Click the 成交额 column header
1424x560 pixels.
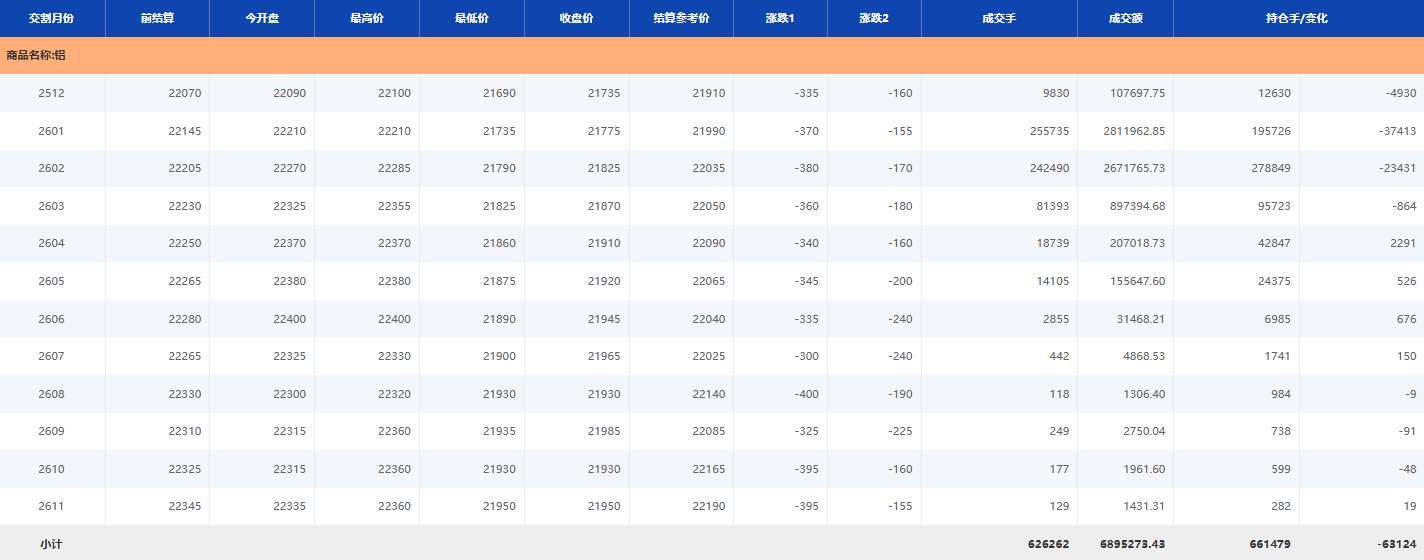tap(1125, 19)
